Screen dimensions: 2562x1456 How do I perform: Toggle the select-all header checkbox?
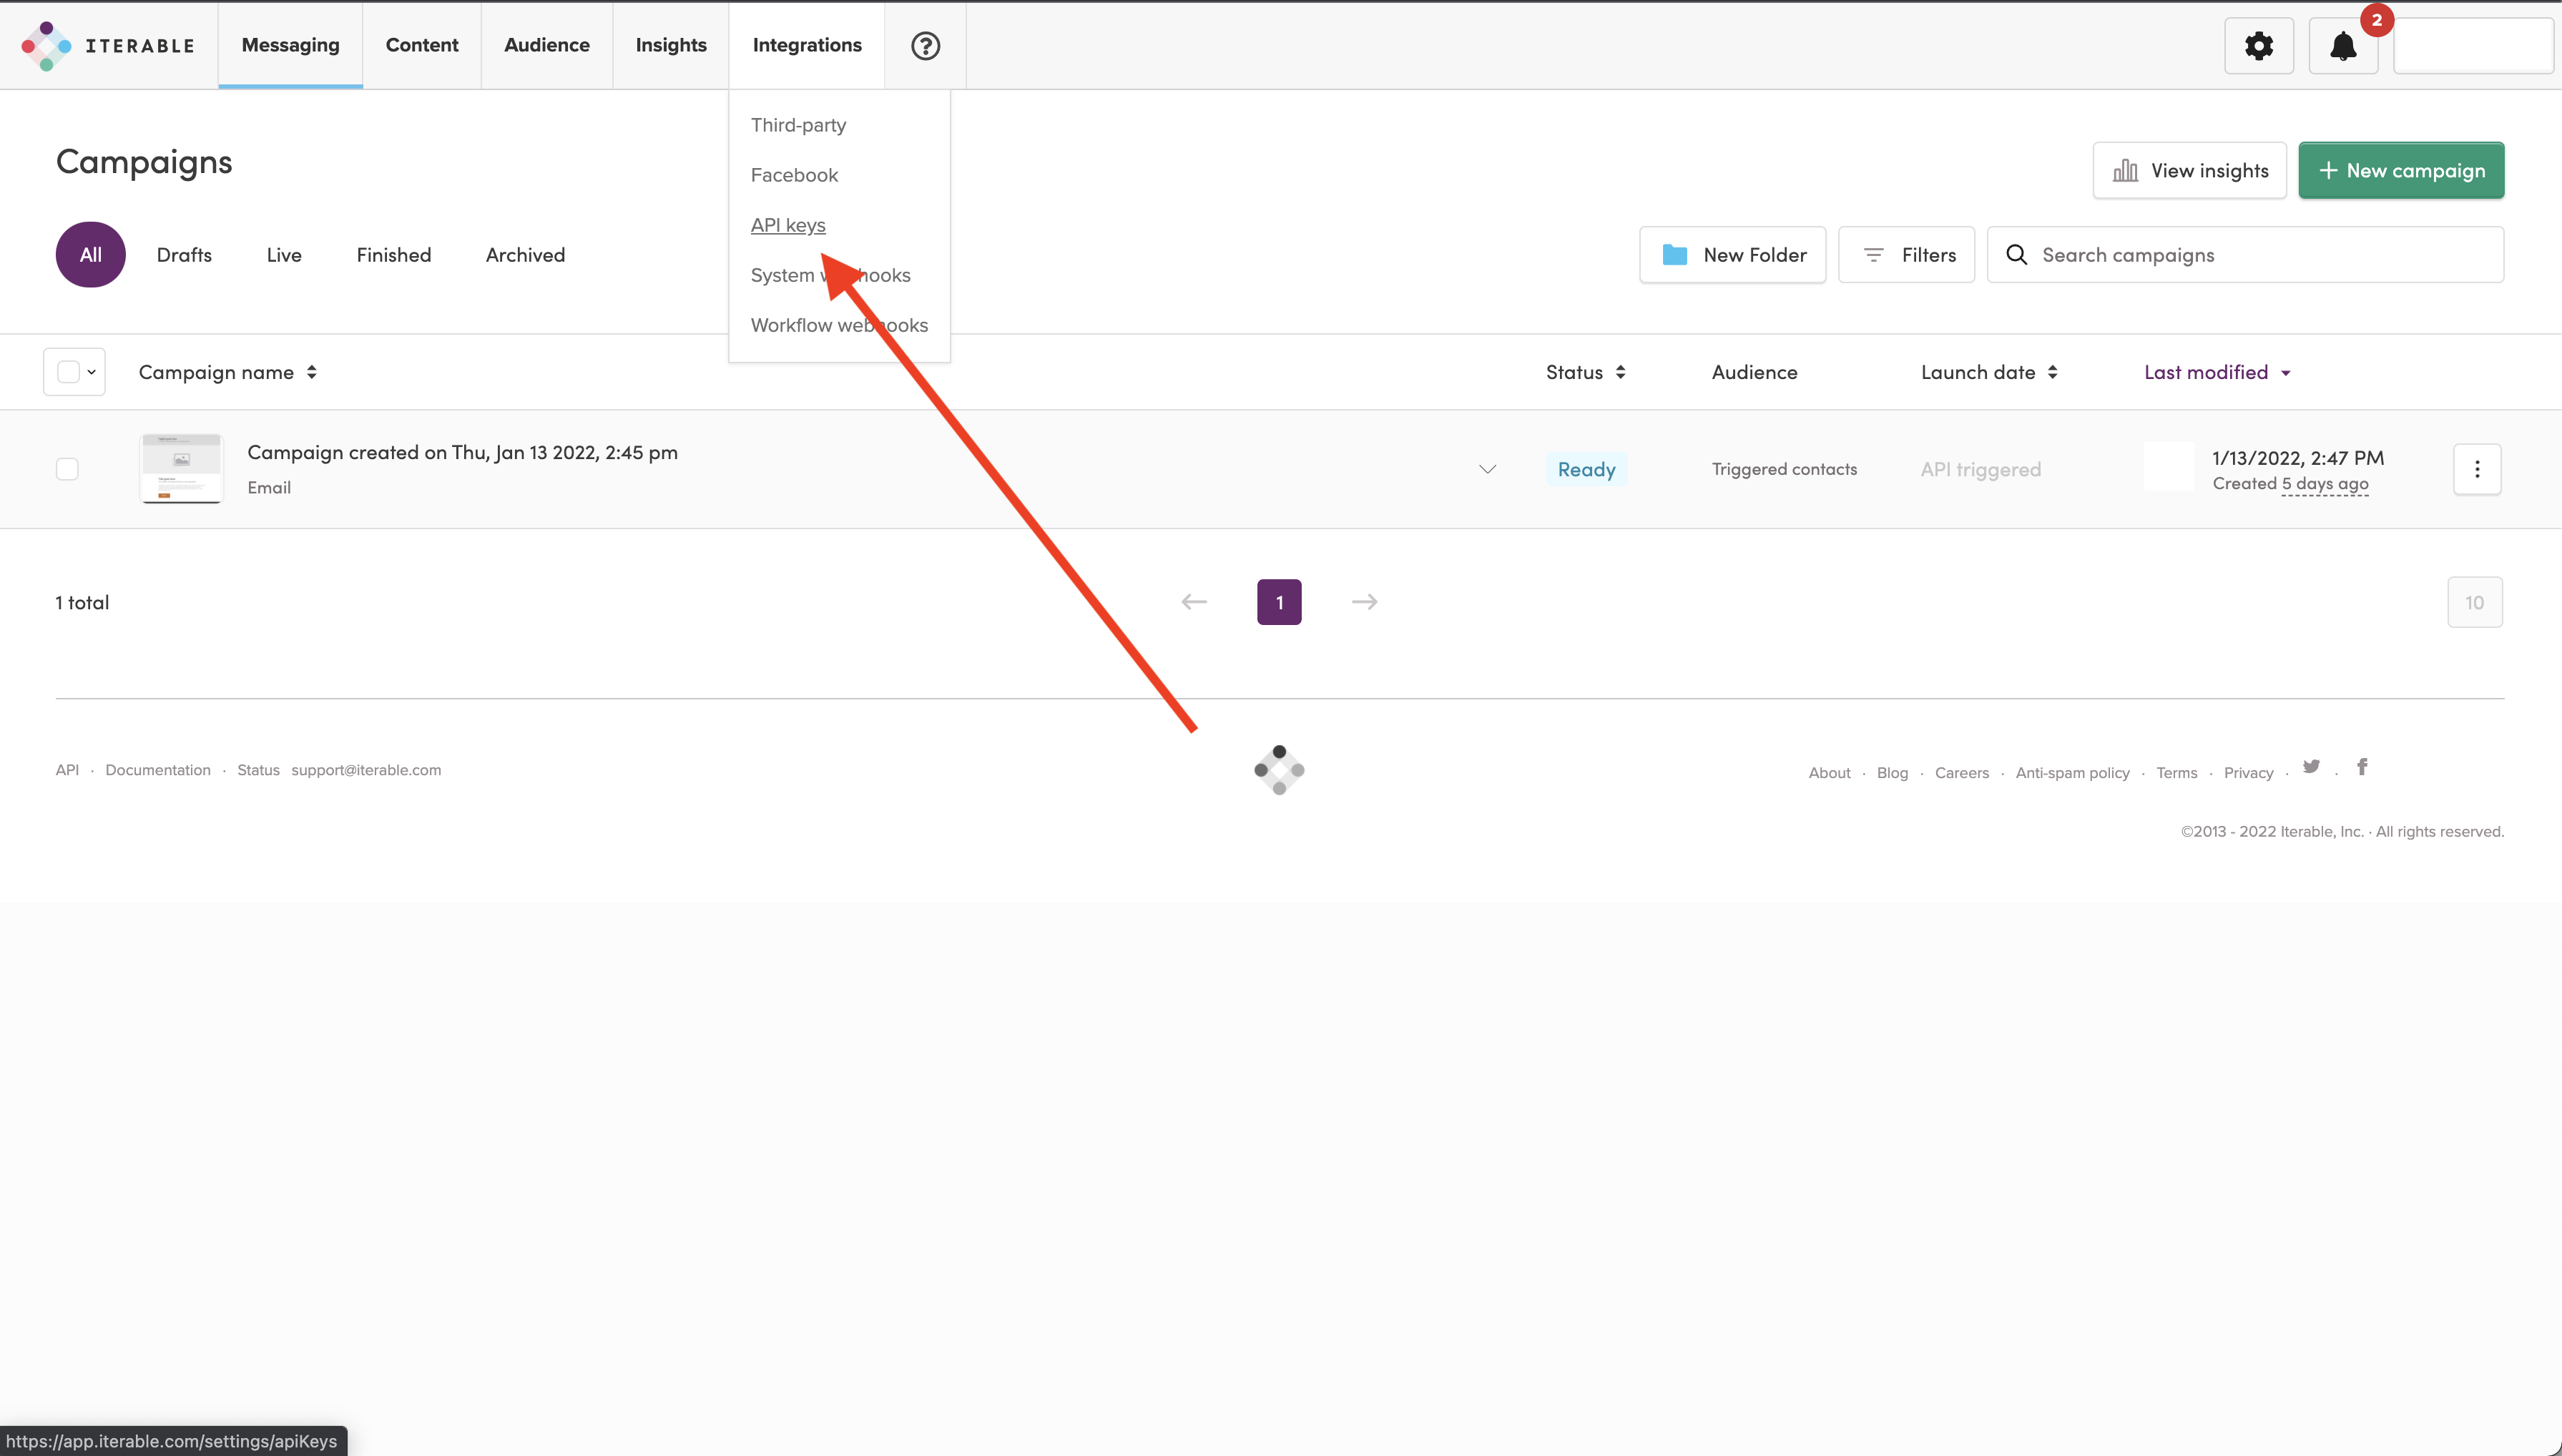click(68, 372)
